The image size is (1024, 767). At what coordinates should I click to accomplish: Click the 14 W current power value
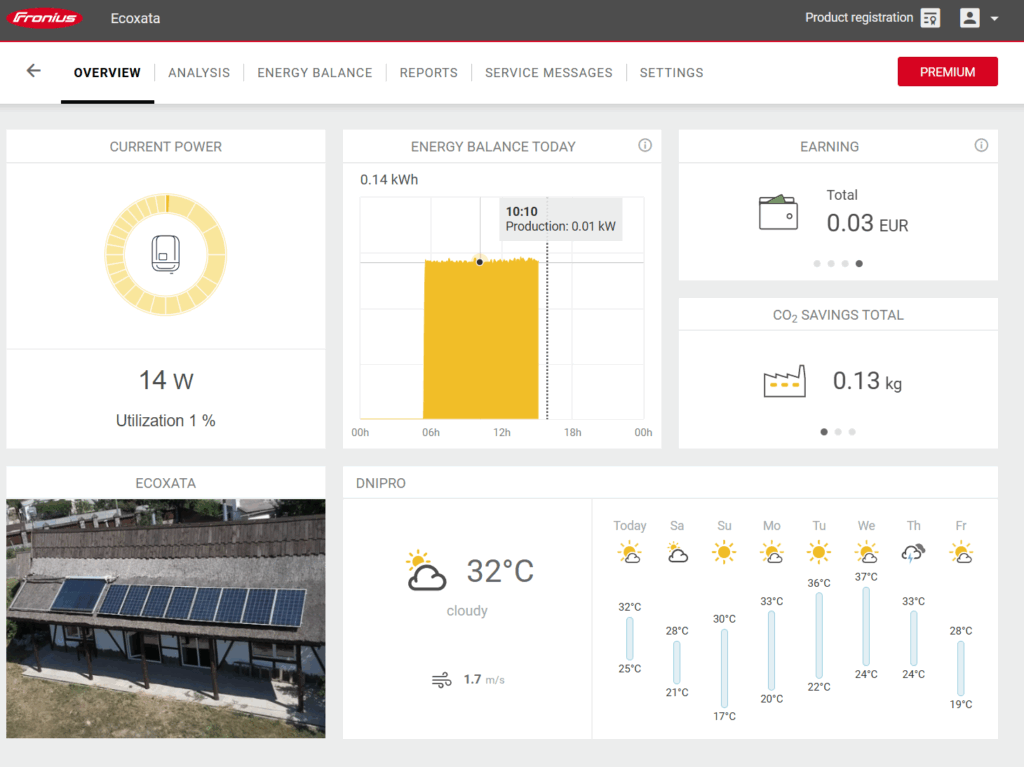[166, 380]
